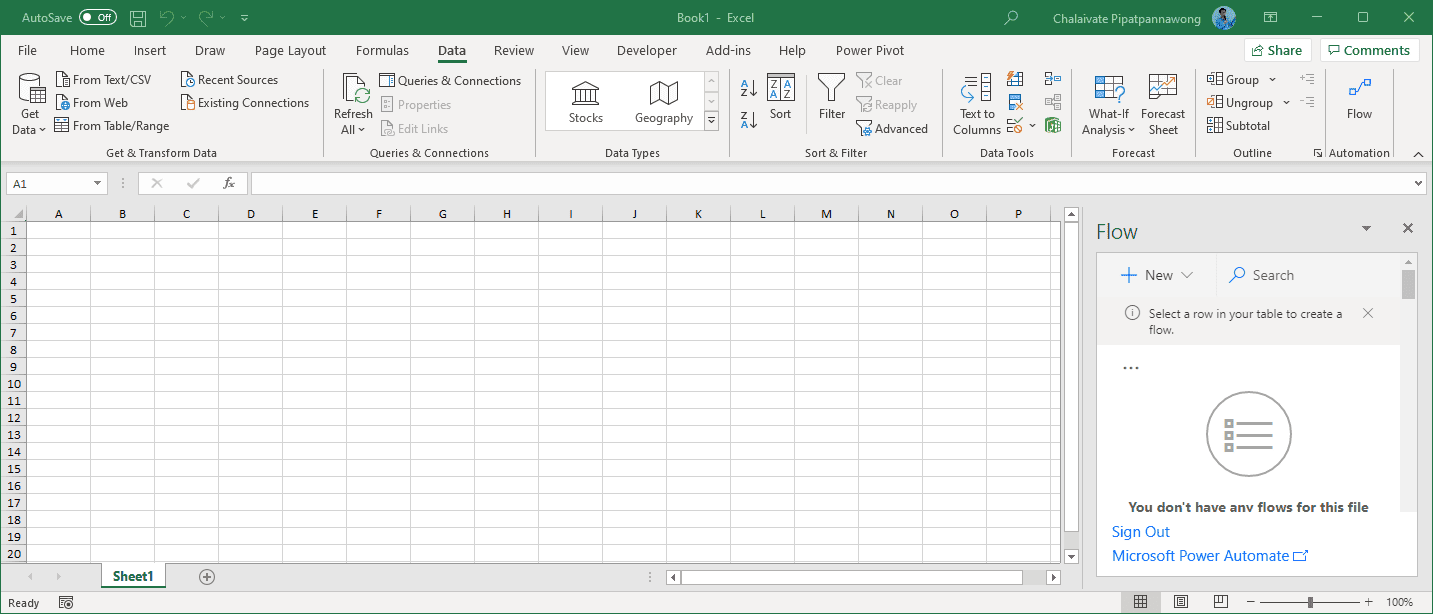Viewport: 1433px width, 614px height.
Task: Apply the Stocks data type
Action: (585, 100)
